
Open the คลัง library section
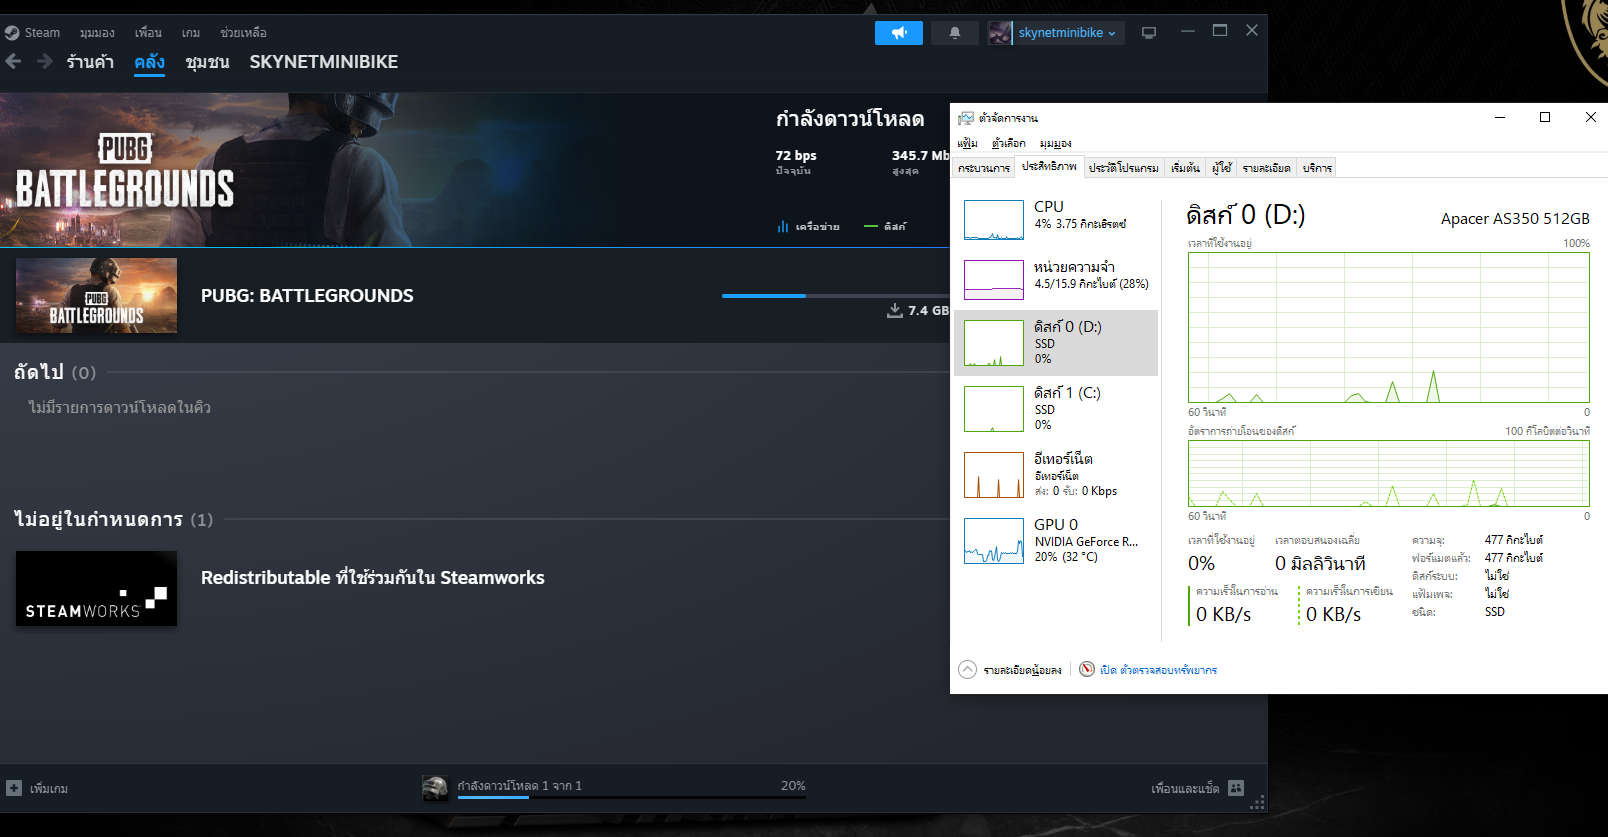149,62
